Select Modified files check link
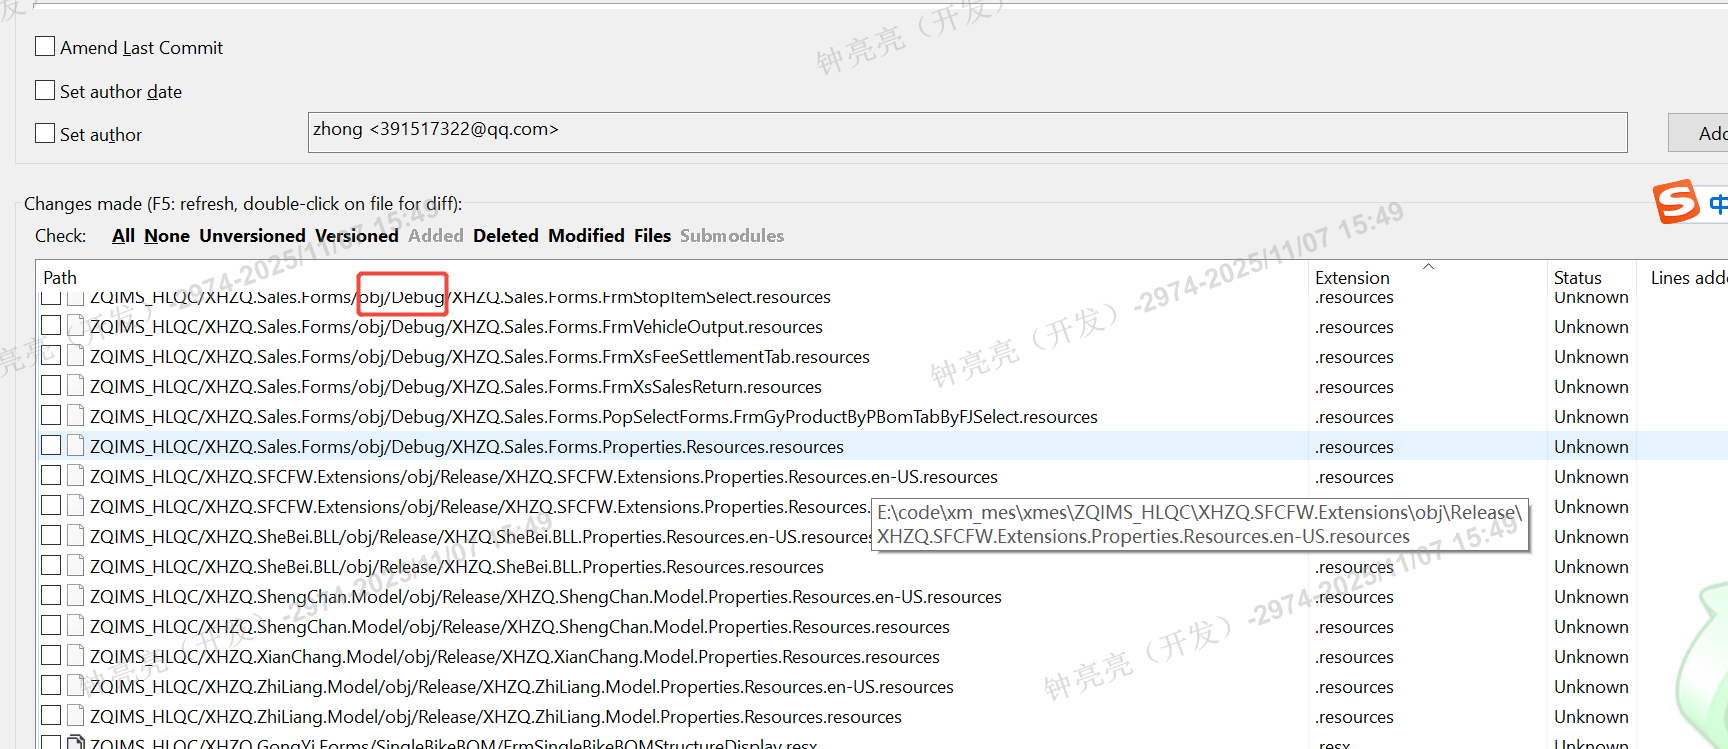The width and height of the screenshot is (1728, 749). tap(586, 236)
